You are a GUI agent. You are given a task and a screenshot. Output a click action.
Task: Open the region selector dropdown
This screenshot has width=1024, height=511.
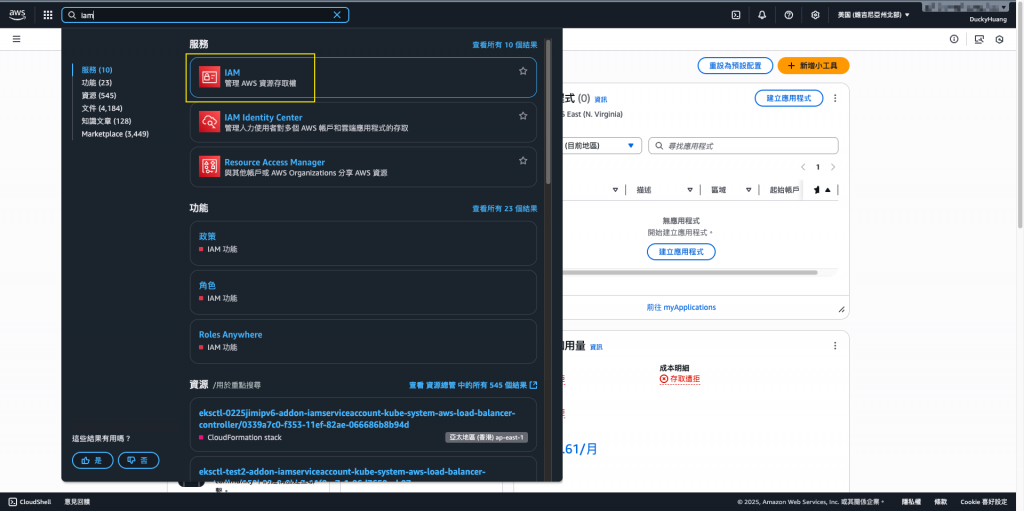click(x=873, y=15)
